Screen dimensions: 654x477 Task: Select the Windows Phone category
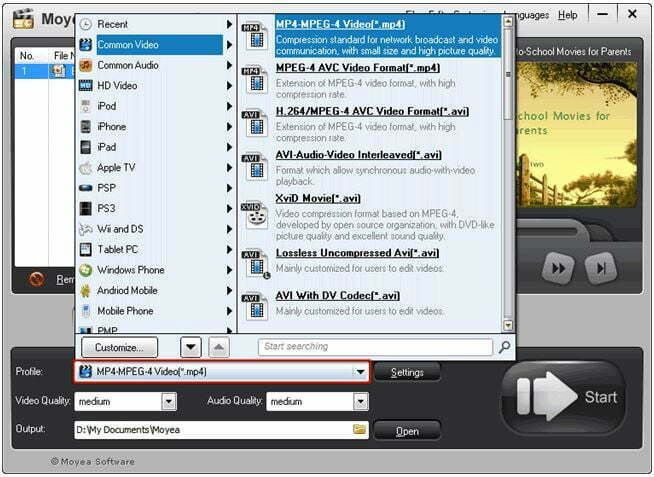[x=155, y=270]
